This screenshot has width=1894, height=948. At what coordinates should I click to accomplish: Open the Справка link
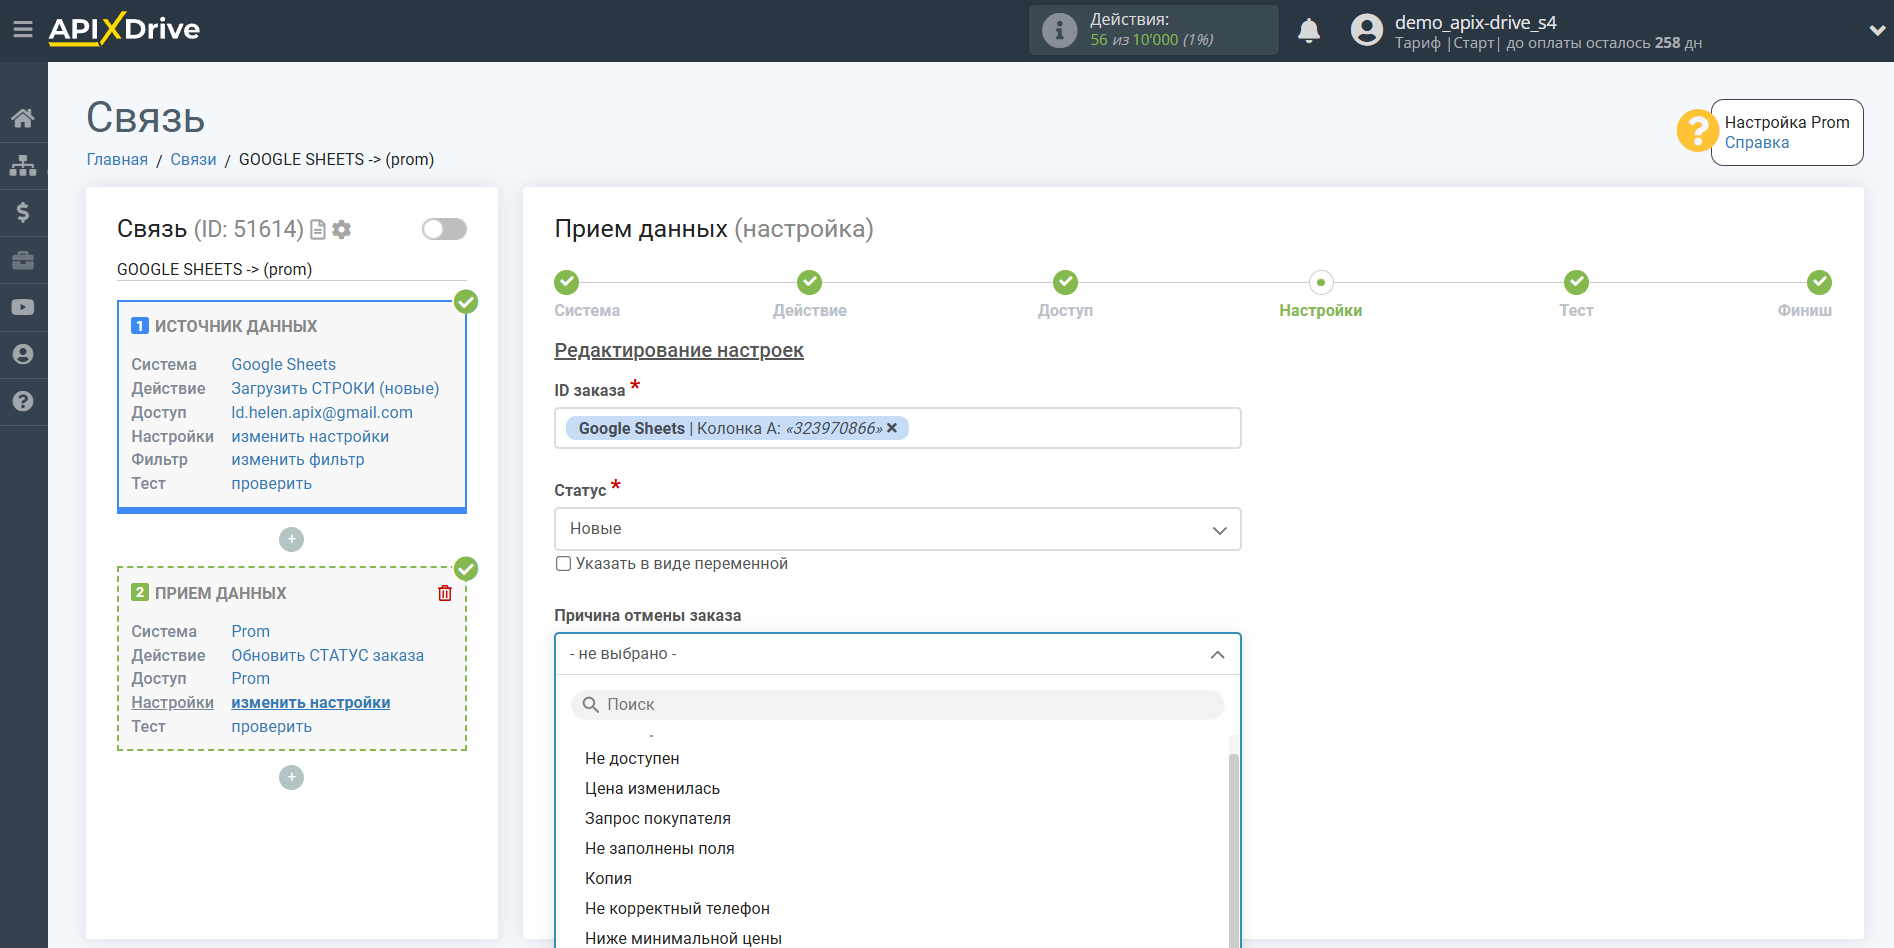tap(1756, 142)
